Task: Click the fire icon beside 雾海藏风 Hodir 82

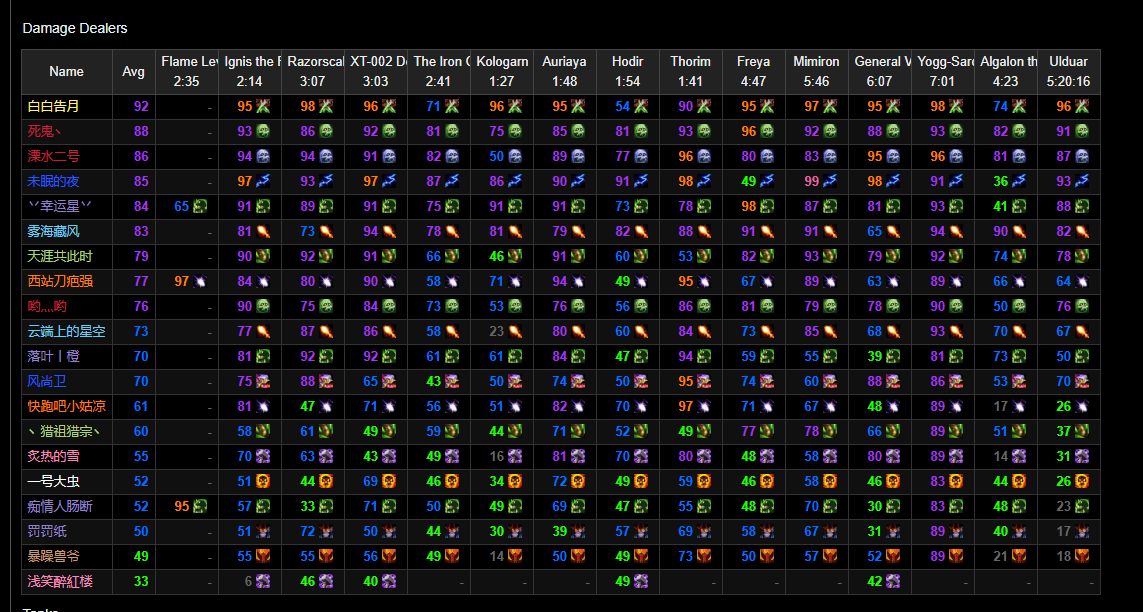Action: pyautogui.click(x=641, y=232)
